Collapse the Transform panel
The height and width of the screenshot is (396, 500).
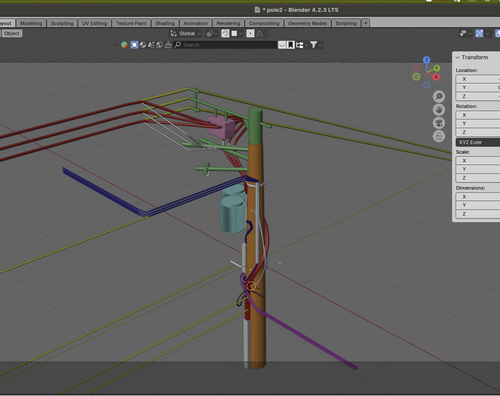click(x=458, y=57)
